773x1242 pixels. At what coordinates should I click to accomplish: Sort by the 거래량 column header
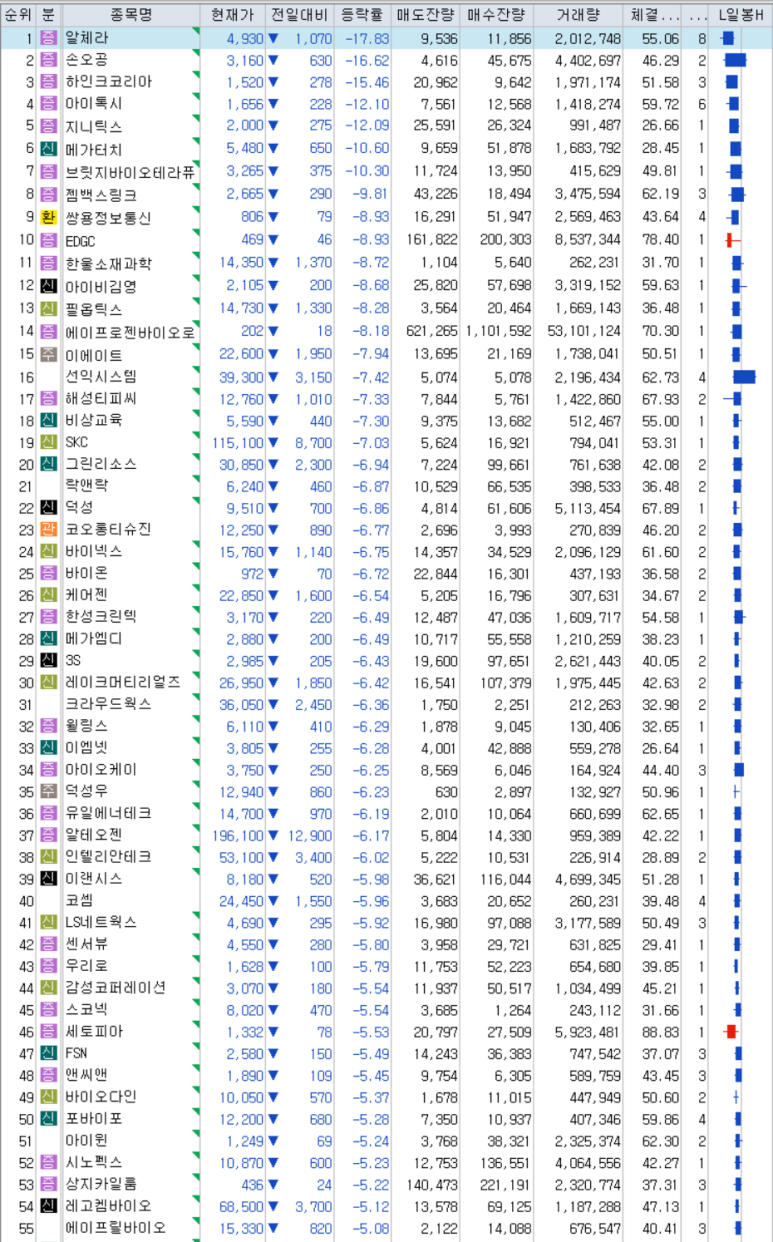[579, 15]
